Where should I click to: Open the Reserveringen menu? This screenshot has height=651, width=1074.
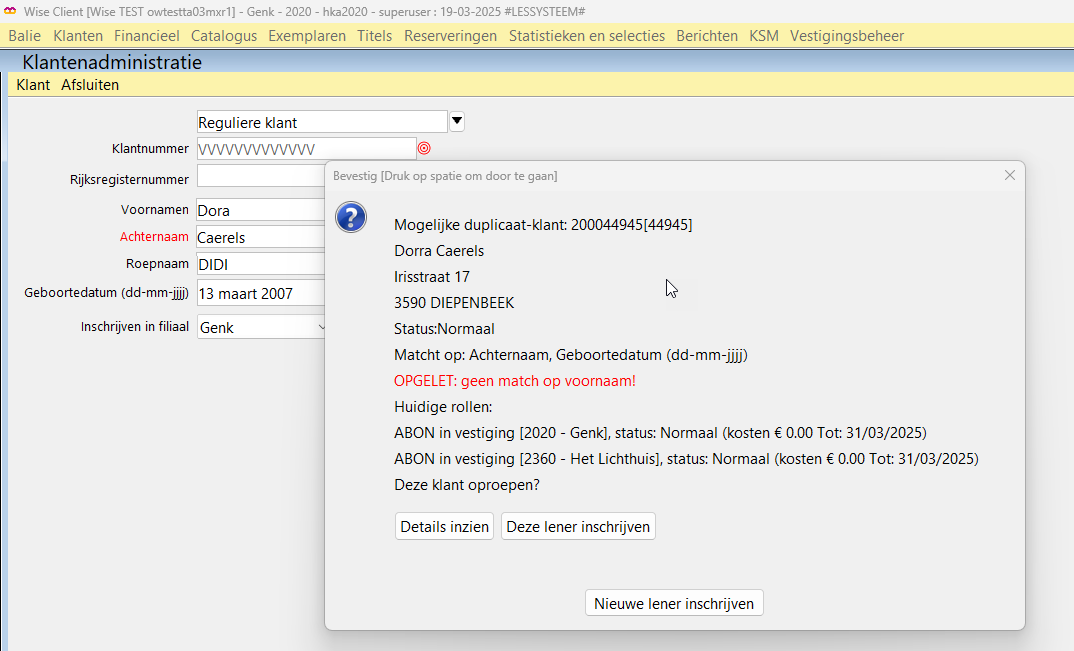pyautogui.click(x=451, y=36)
